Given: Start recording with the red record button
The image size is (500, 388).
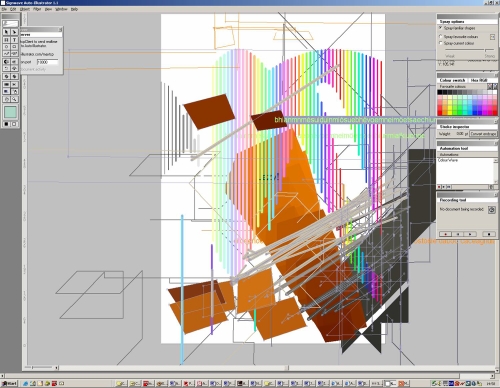Looking at the screenshot, I should (445, 234).
